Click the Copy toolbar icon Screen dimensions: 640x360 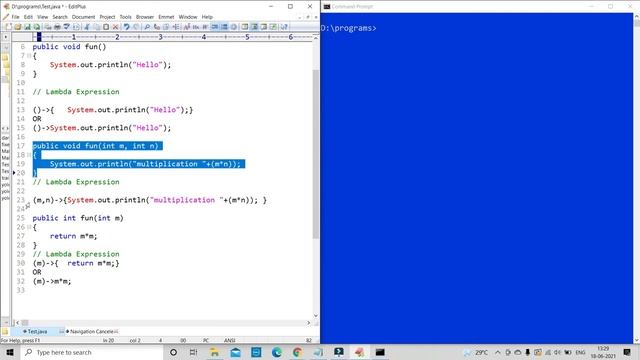click(96, 27)
